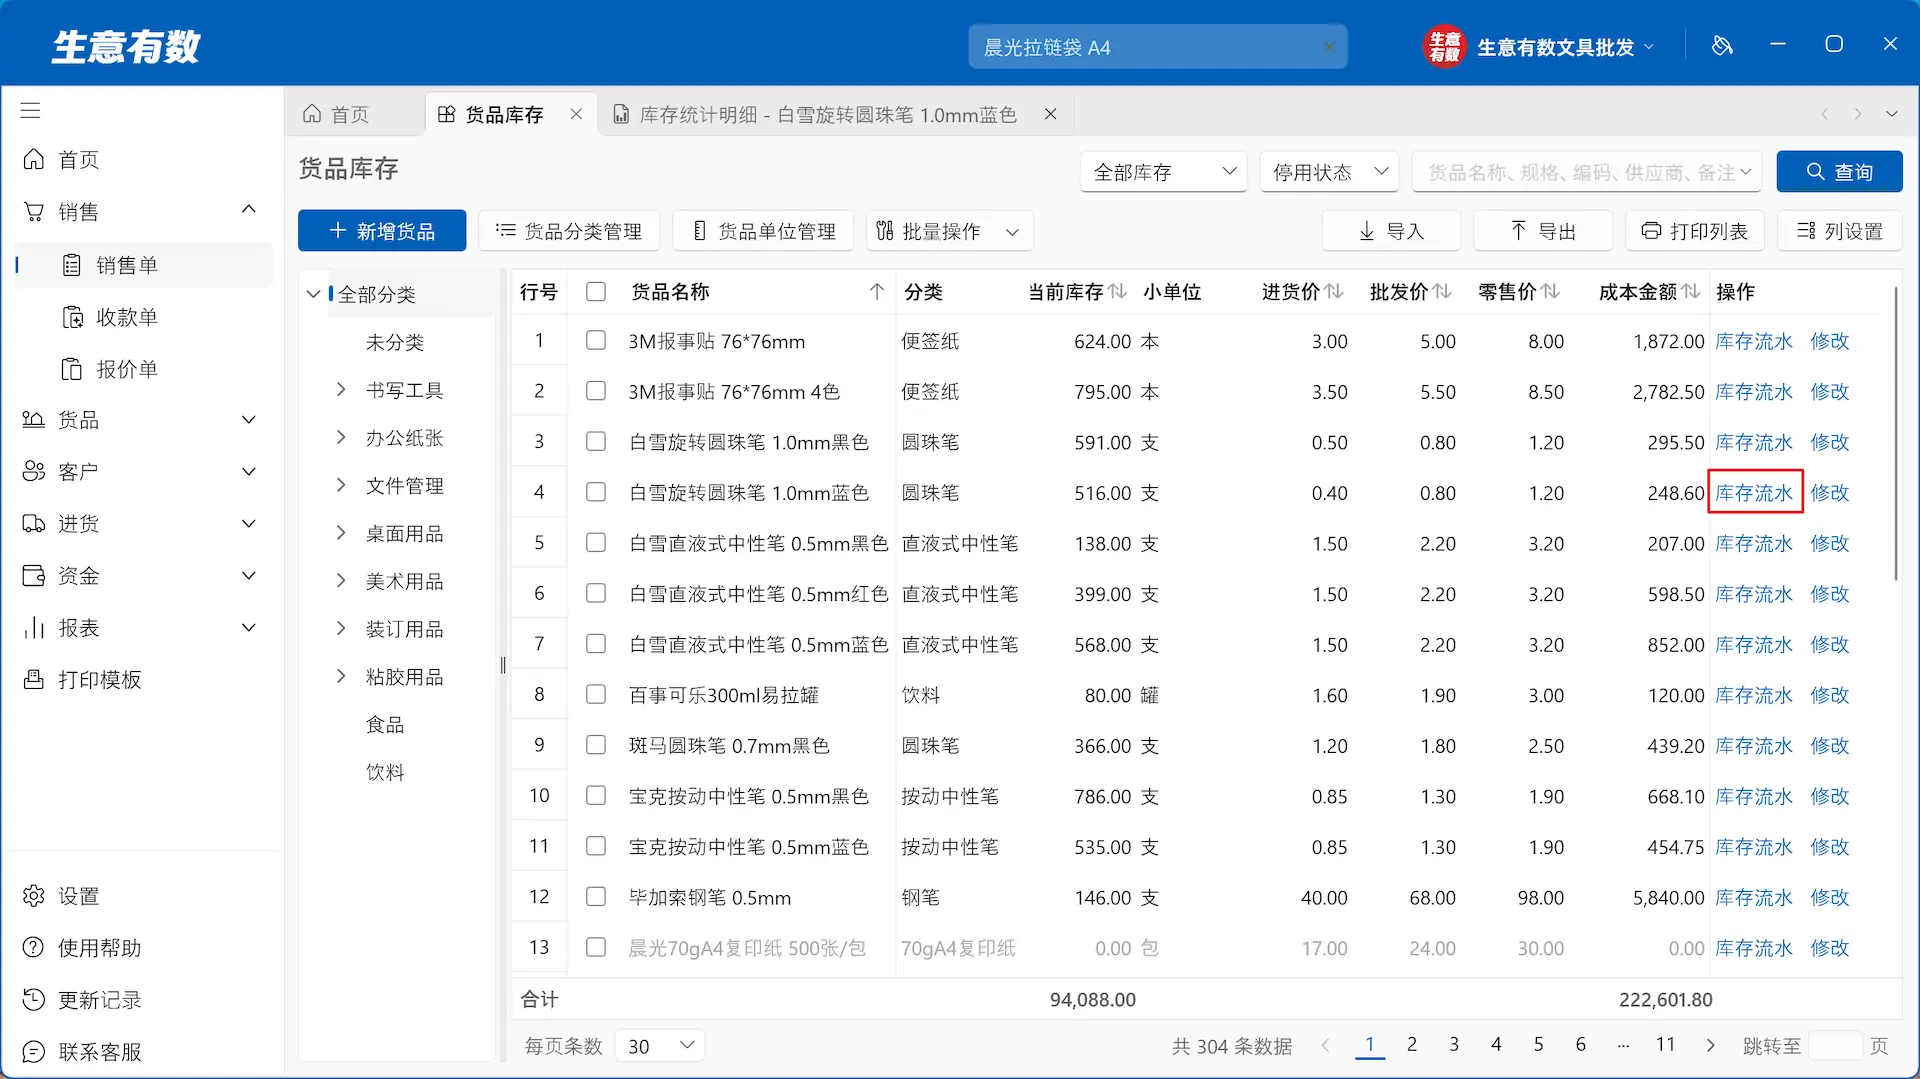Sort by 零售价 column sort icon
The width and height of the screenshot is (1920, 1079).
point(1550,291)
